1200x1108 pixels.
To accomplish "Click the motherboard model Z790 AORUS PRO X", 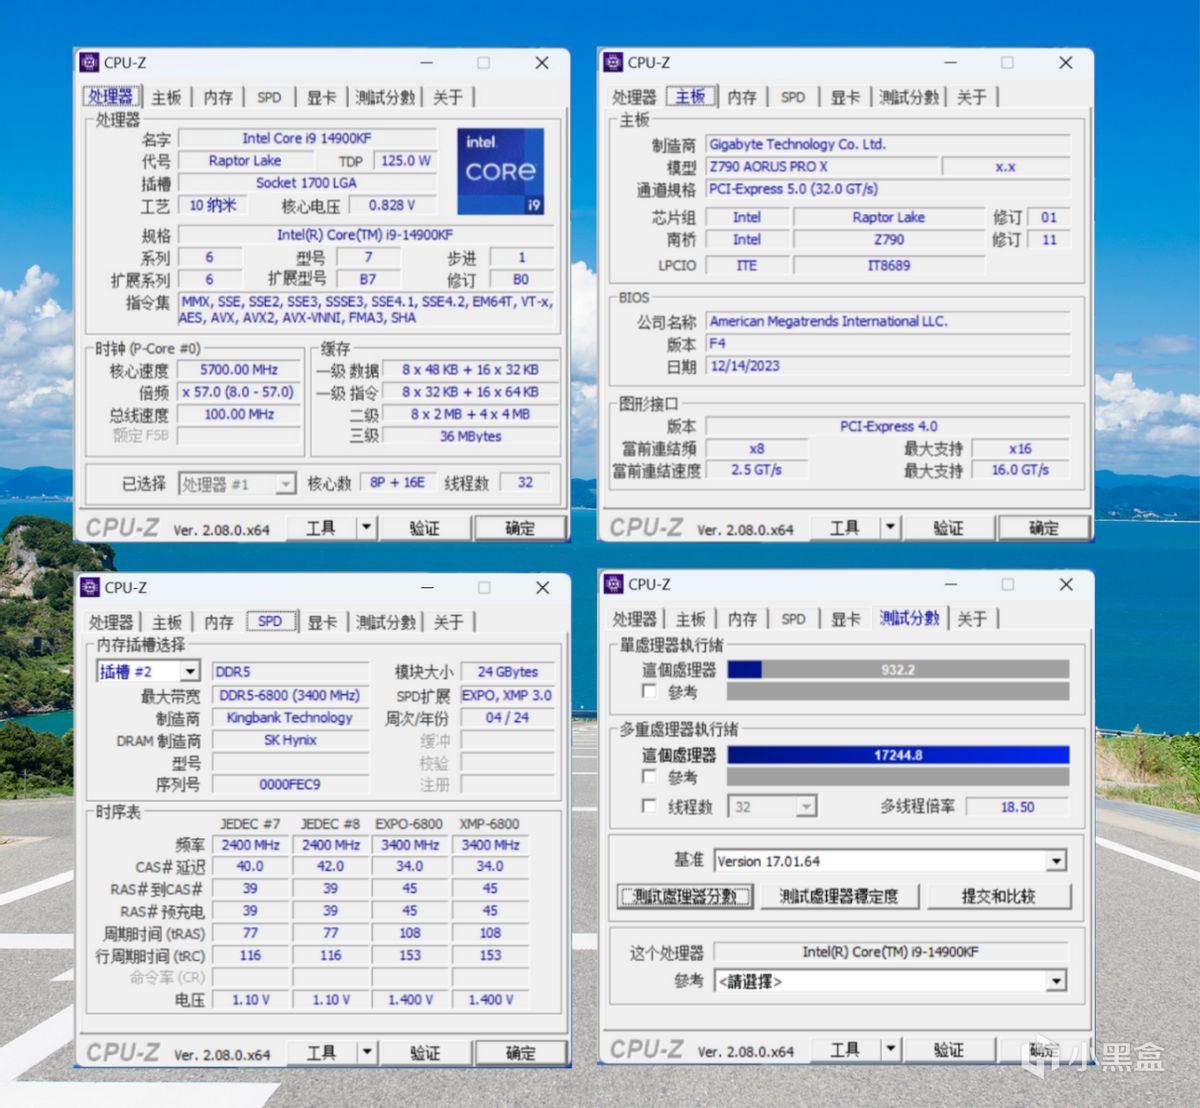I will pos(821,166).
